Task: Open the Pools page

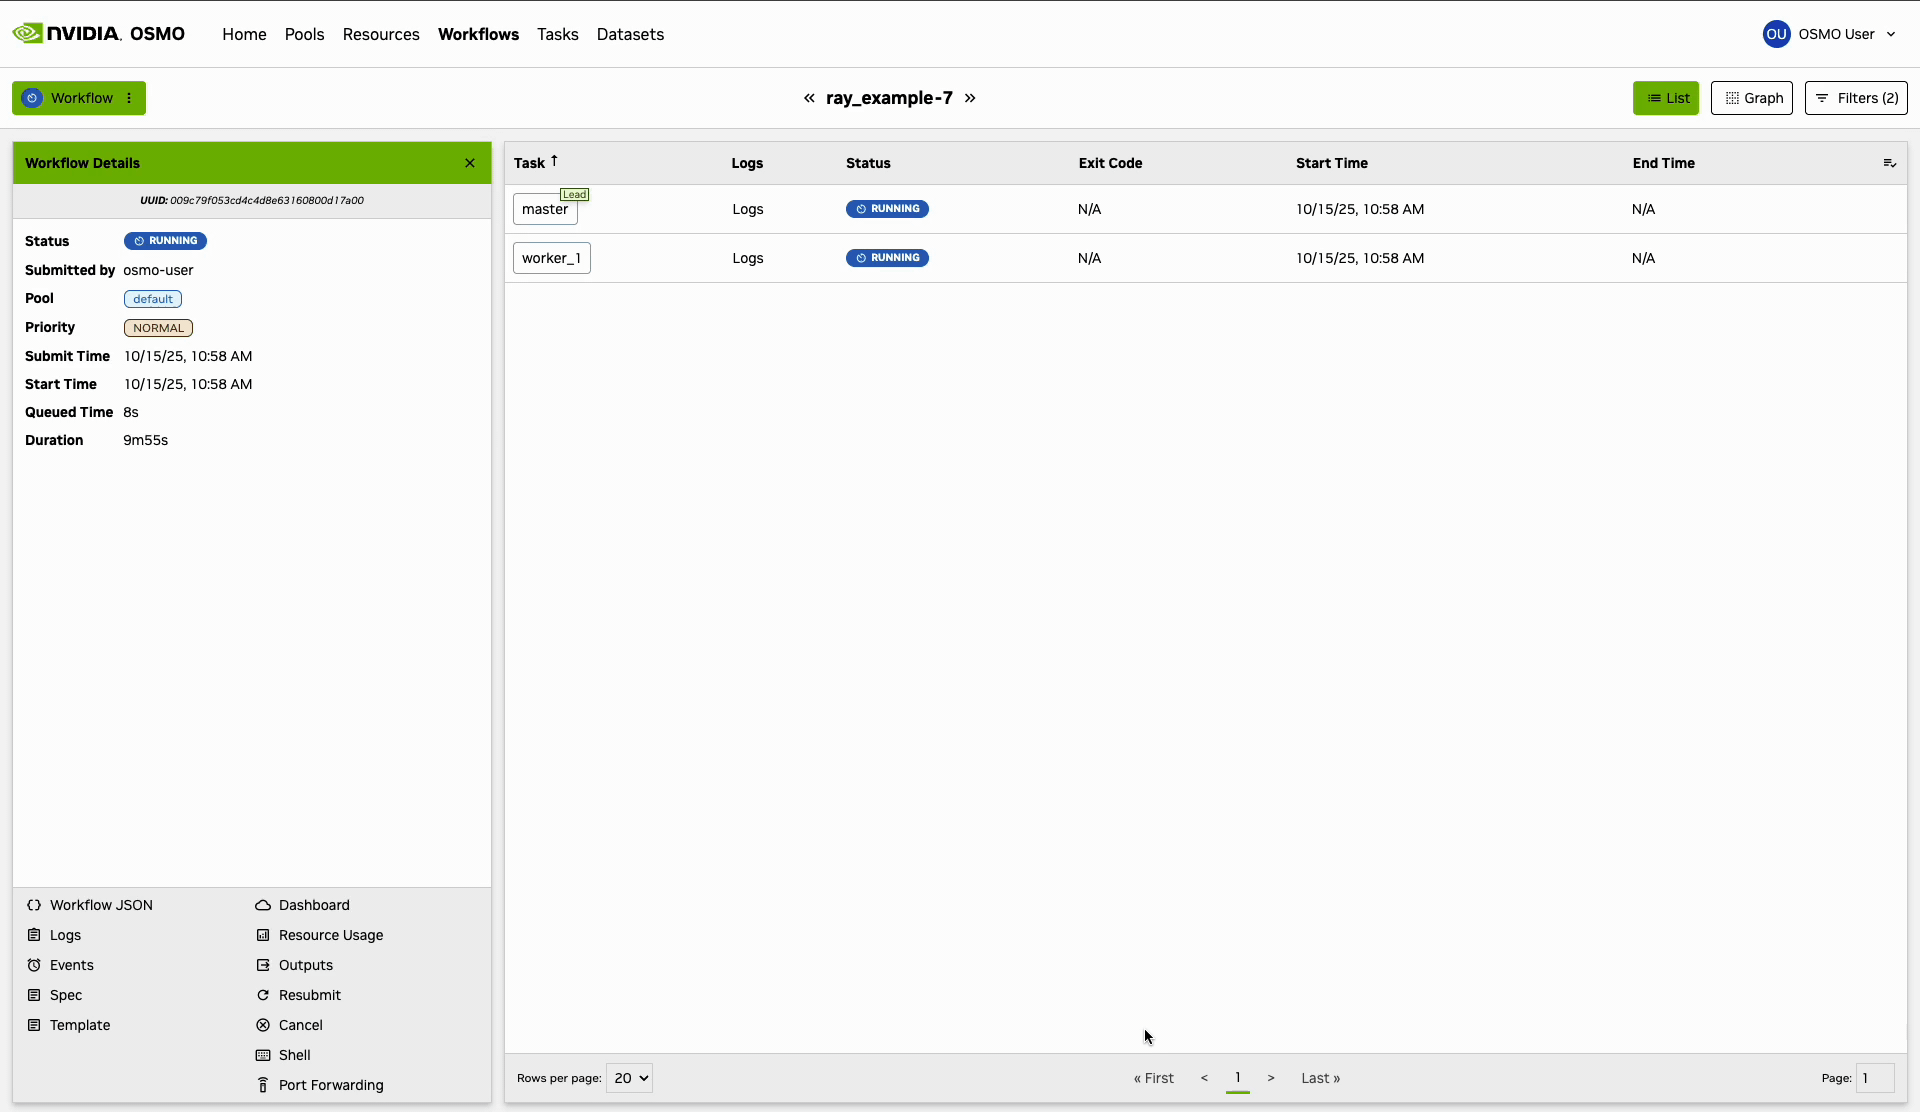Action: [304, 34]
